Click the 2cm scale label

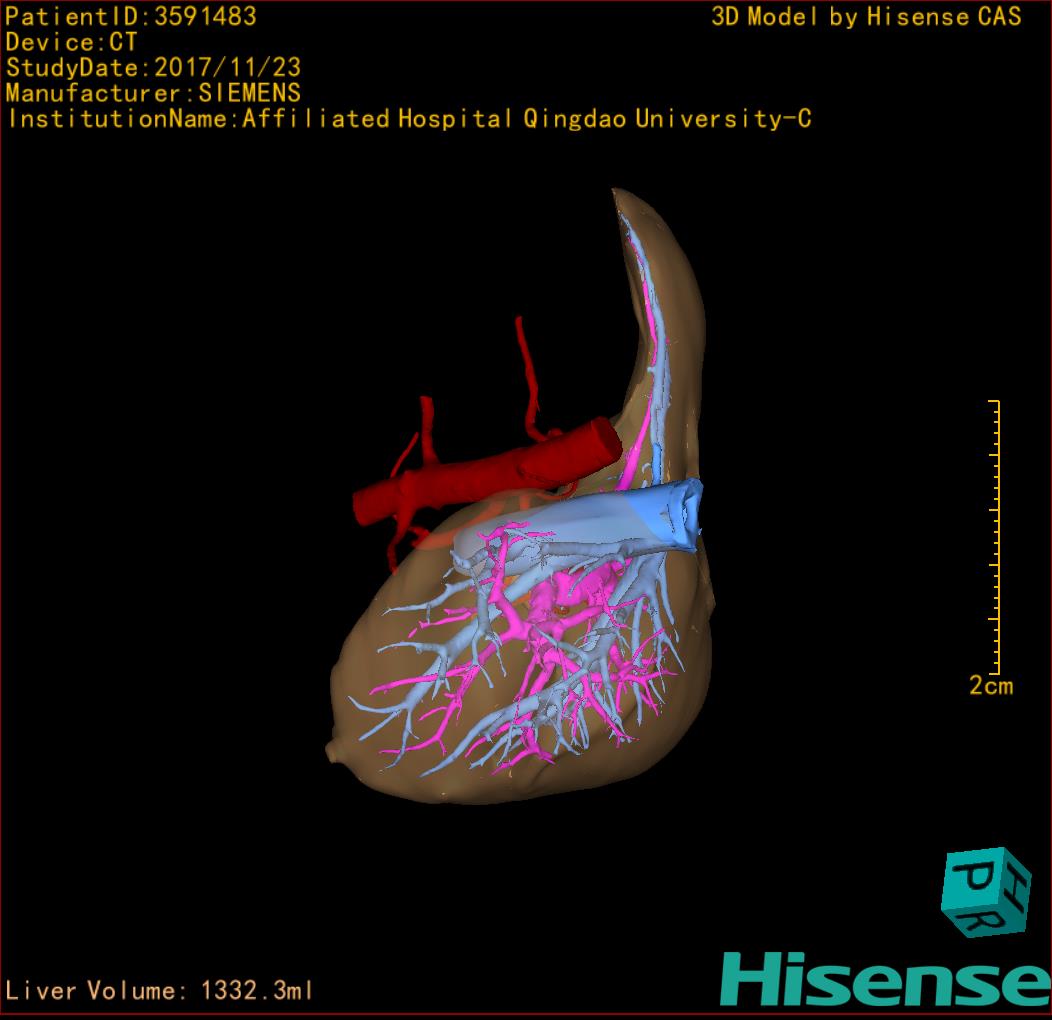990,686
